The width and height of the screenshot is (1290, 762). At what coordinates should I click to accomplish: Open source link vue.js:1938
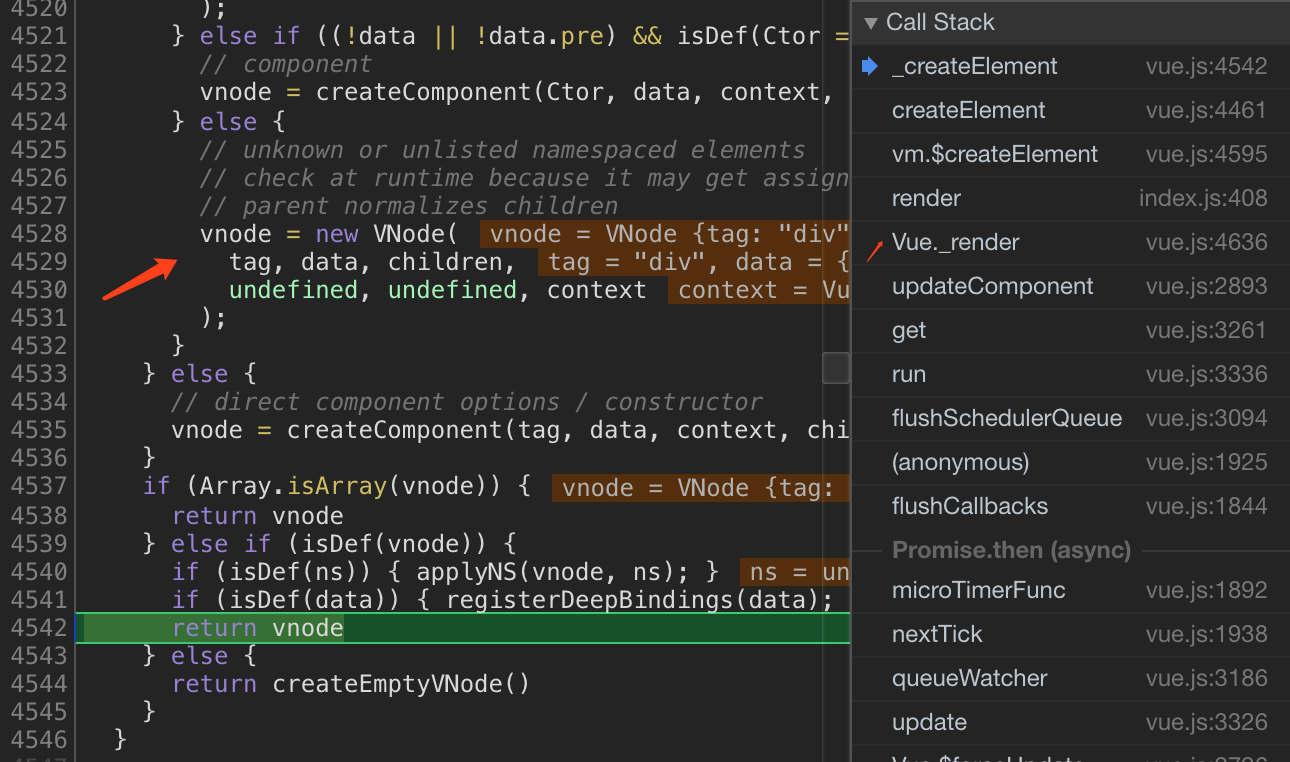(1206, 635)
